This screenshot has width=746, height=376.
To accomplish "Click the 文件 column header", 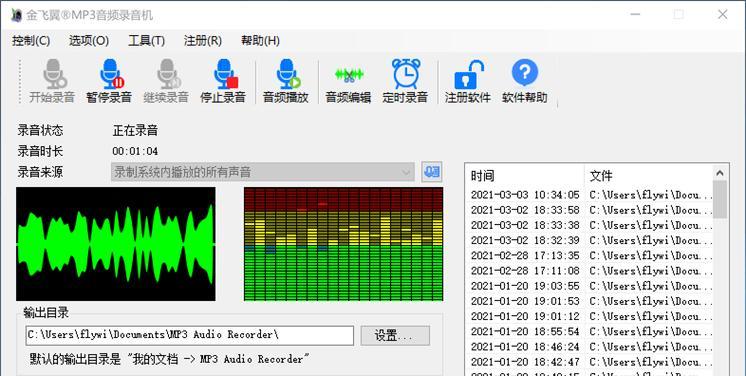I will 649,176.
